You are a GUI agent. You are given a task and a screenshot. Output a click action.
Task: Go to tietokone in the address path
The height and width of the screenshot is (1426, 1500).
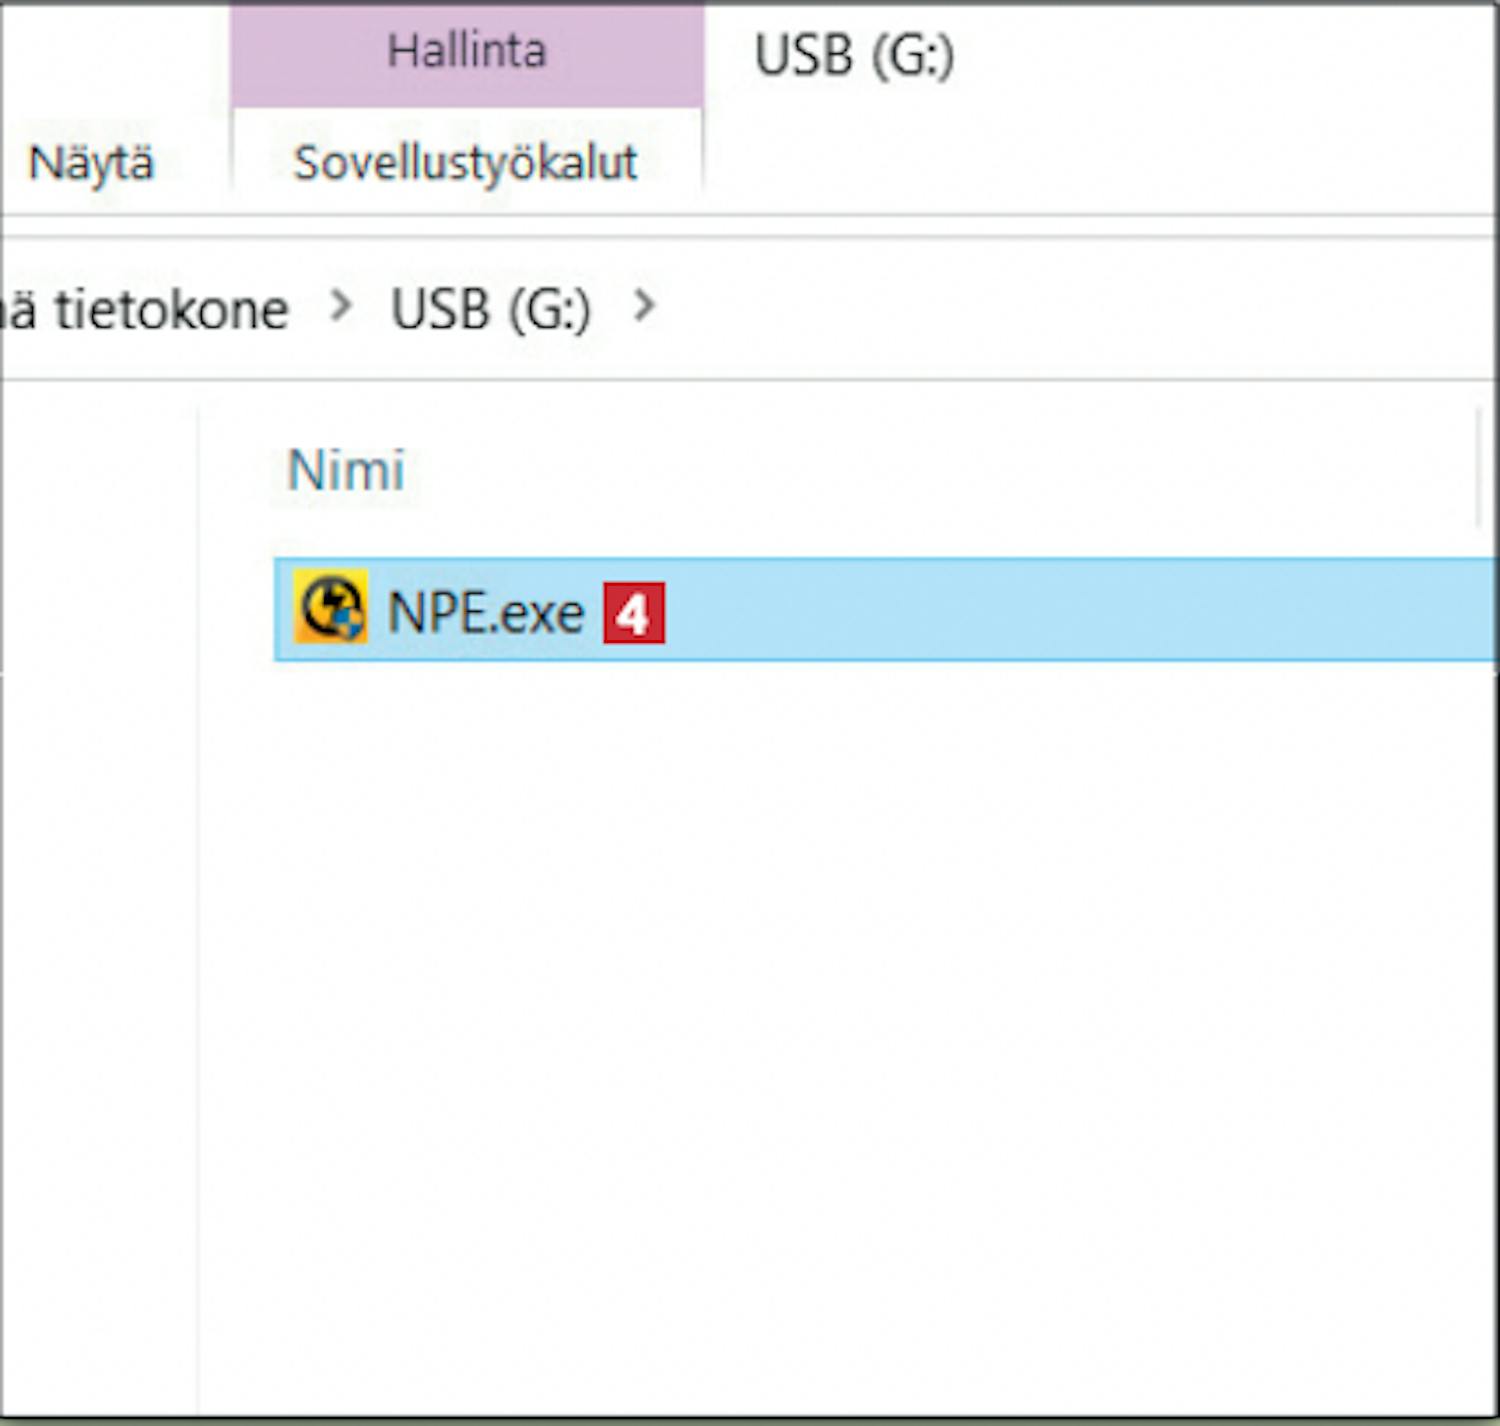(x=170, y=310)
